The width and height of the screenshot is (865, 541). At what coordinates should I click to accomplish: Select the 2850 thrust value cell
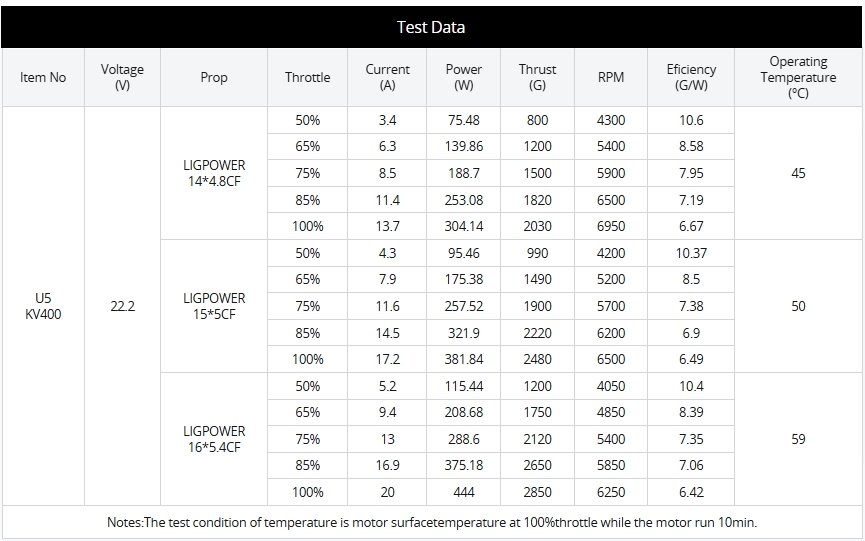coord(537,492)
